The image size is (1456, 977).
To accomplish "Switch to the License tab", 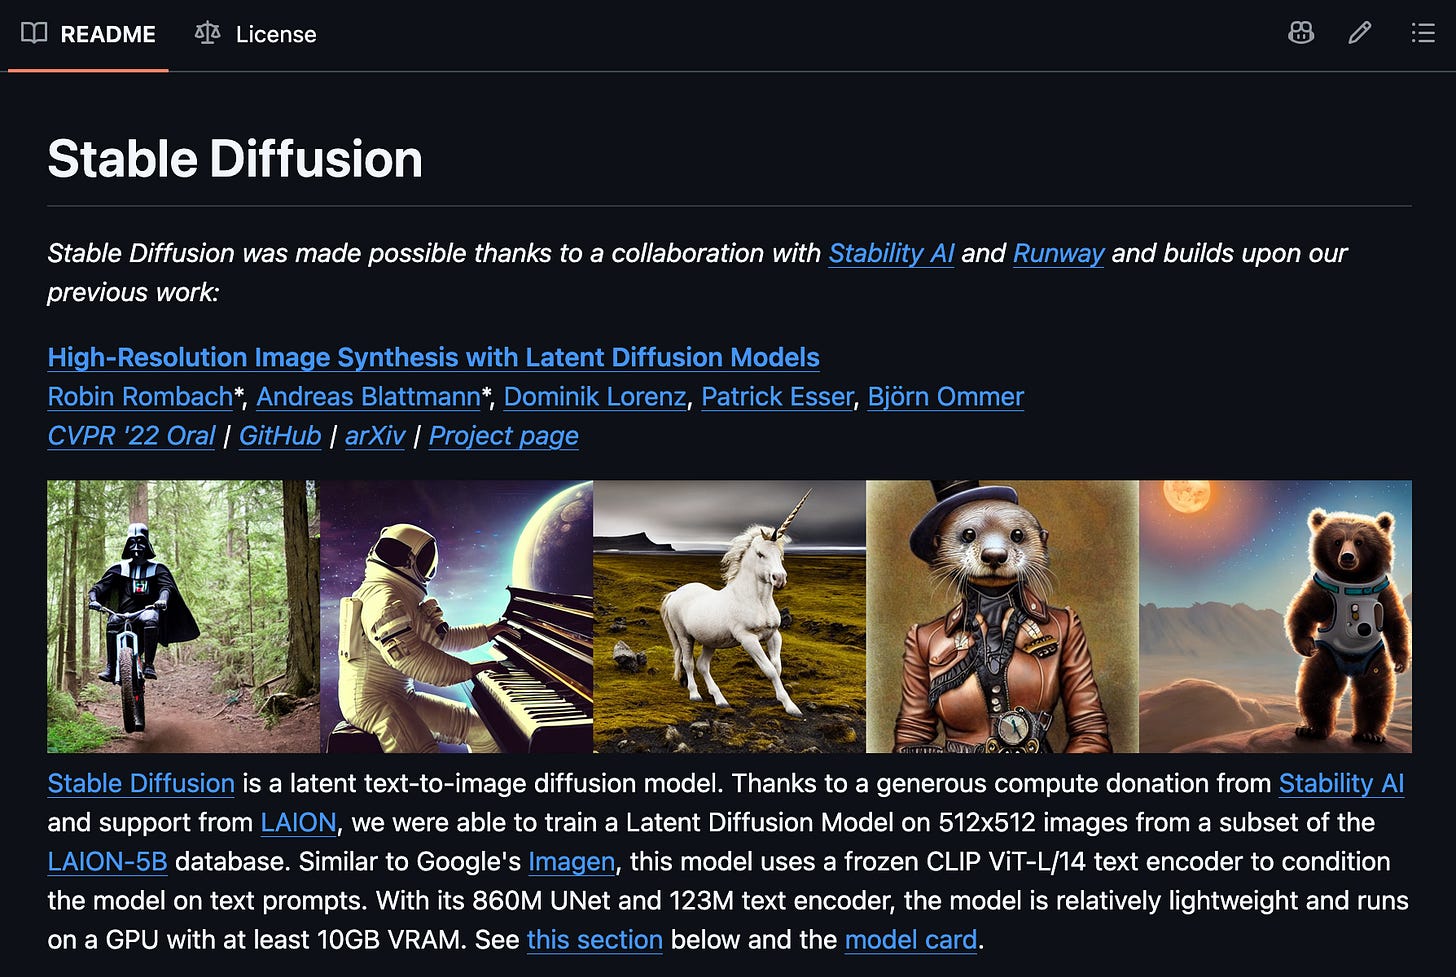I will tap(256, 34).
